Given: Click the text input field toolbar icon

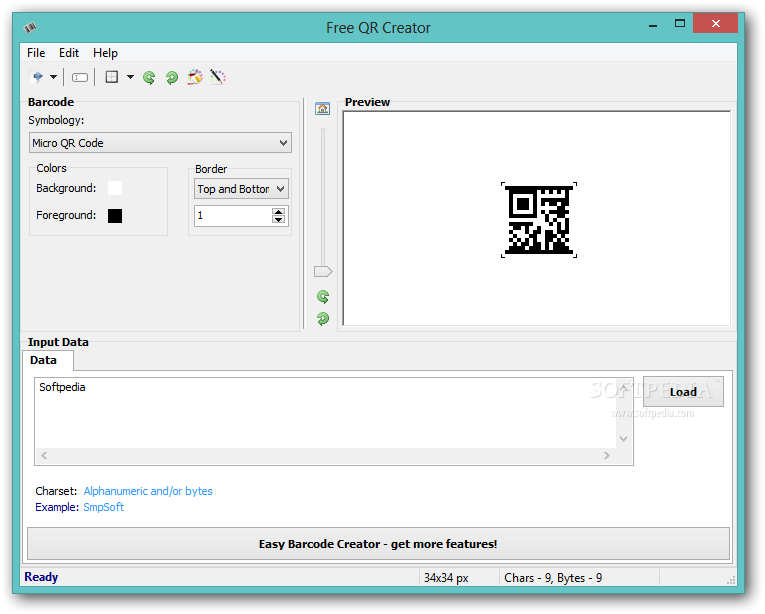Looking at the screenshot, I should coord(80,77).
